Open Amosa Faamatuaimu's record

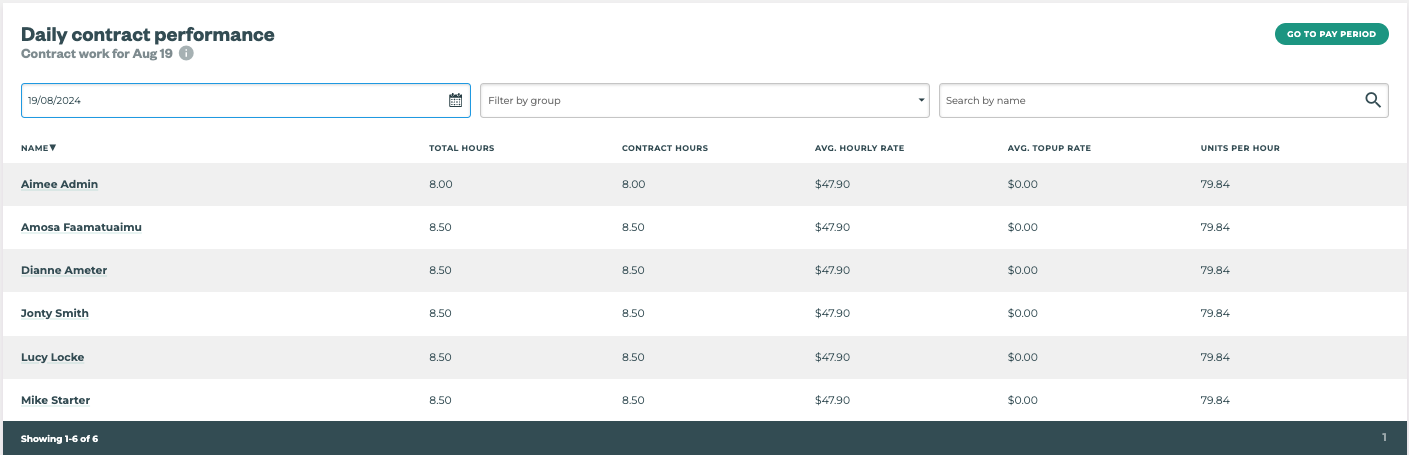tap(81, 227)
